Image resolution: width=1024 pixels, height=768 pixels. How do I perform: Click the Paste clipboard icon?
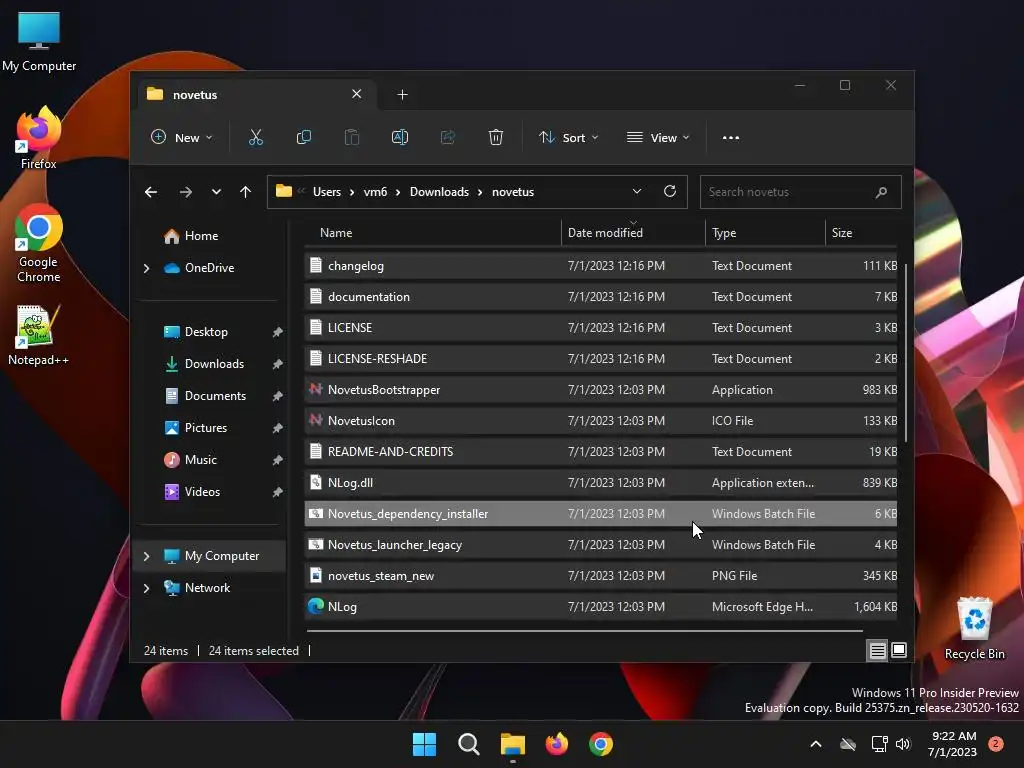tap(352, 137)
